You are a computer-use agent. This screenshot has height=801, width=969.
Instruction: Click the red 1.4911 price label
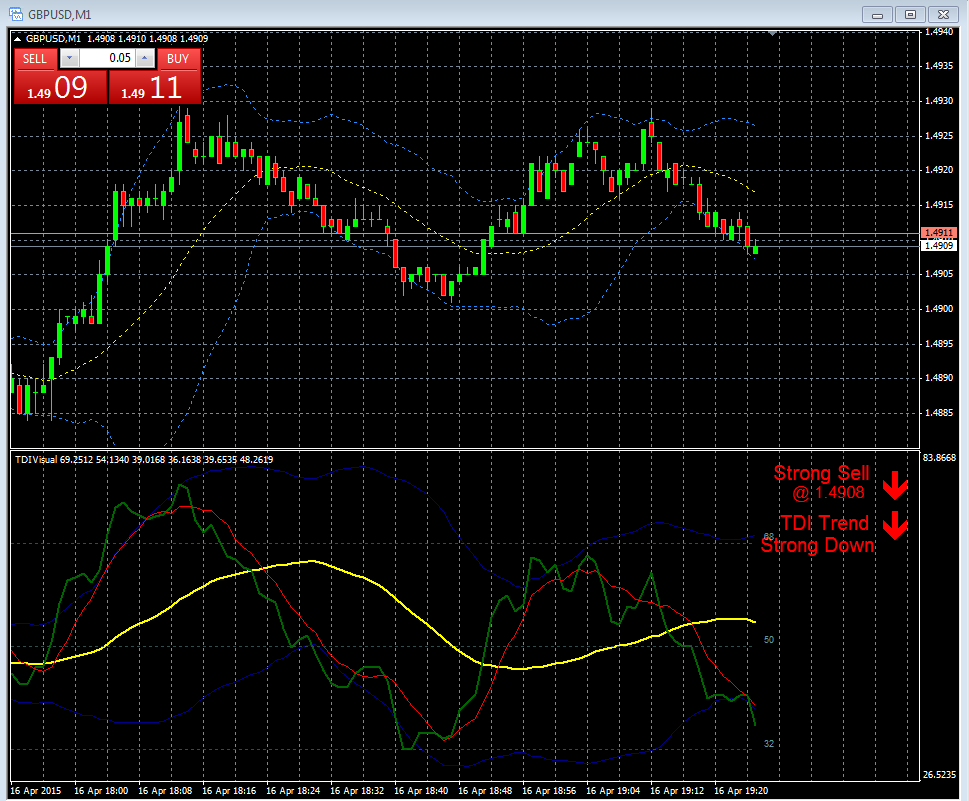click(939, 233)
